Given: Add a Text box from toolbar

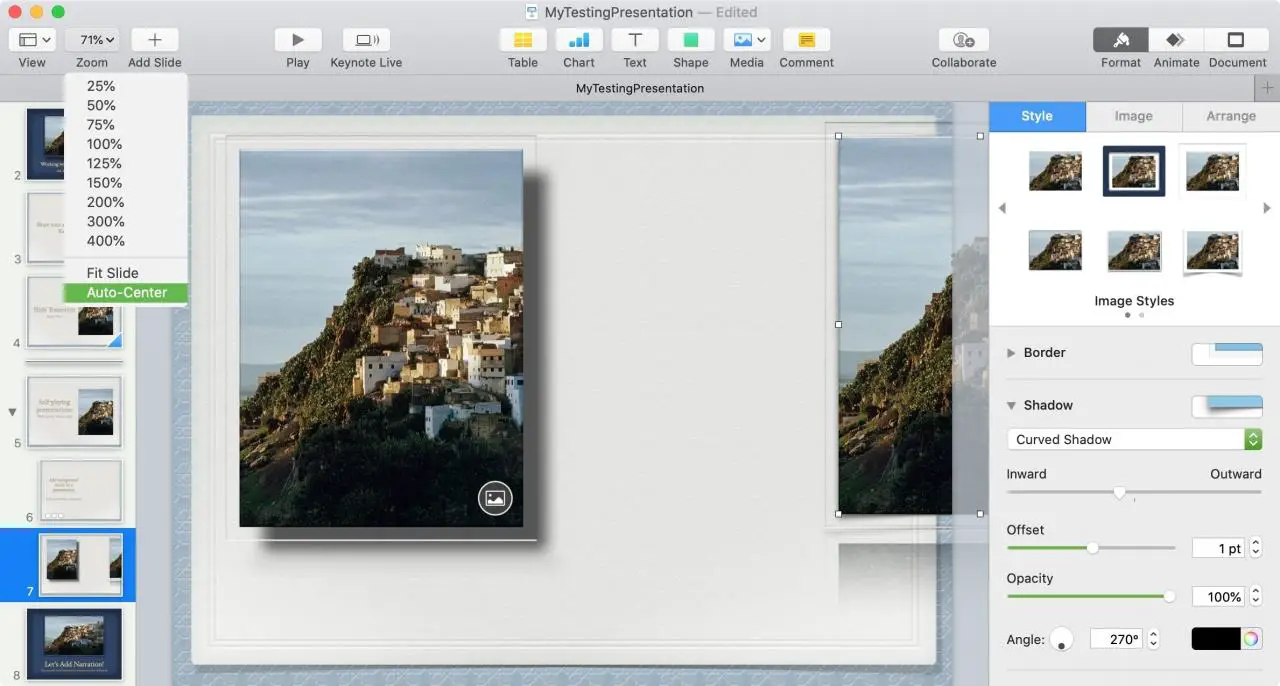Looking at the screenshot, I should pyautogui.click(x=634, y=40).
